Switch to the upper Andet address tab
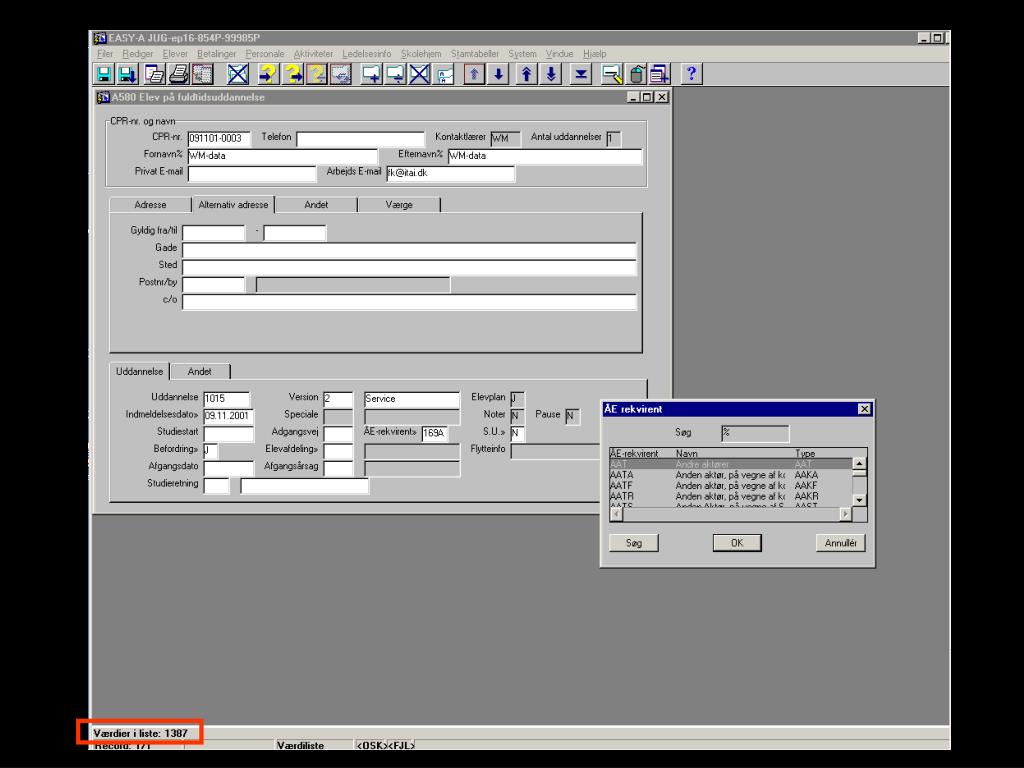 tap(316, 204)
